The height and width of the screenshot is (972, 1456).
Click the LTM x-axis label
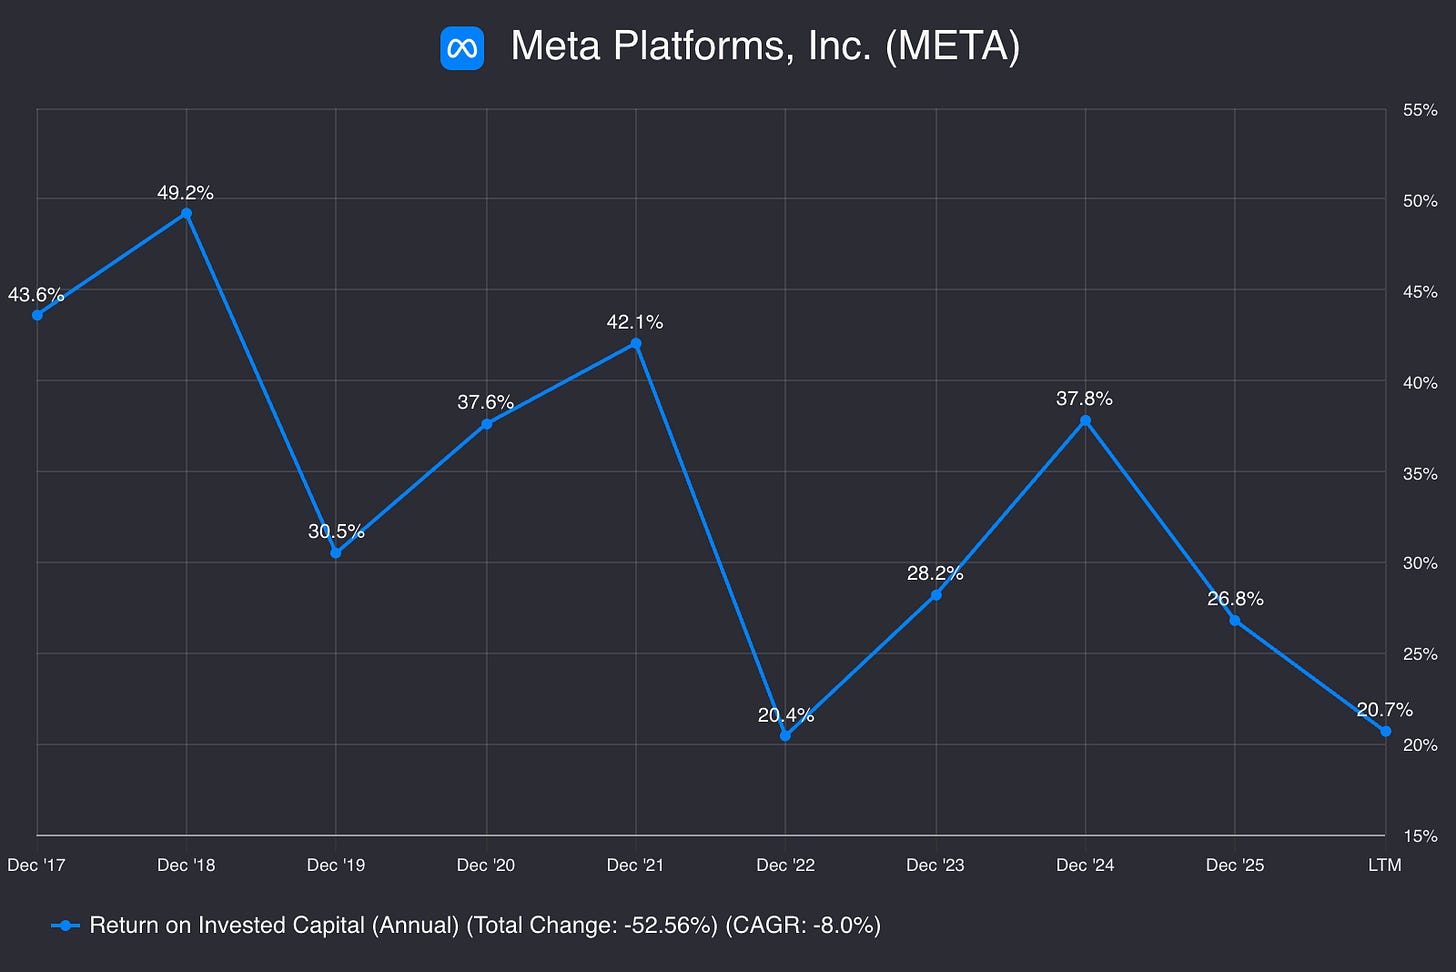point(1385,865)
